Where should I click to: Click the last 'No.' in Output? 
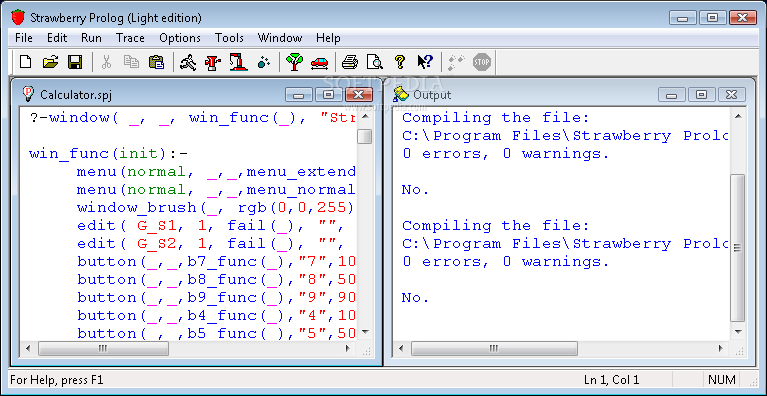[415, 298]
